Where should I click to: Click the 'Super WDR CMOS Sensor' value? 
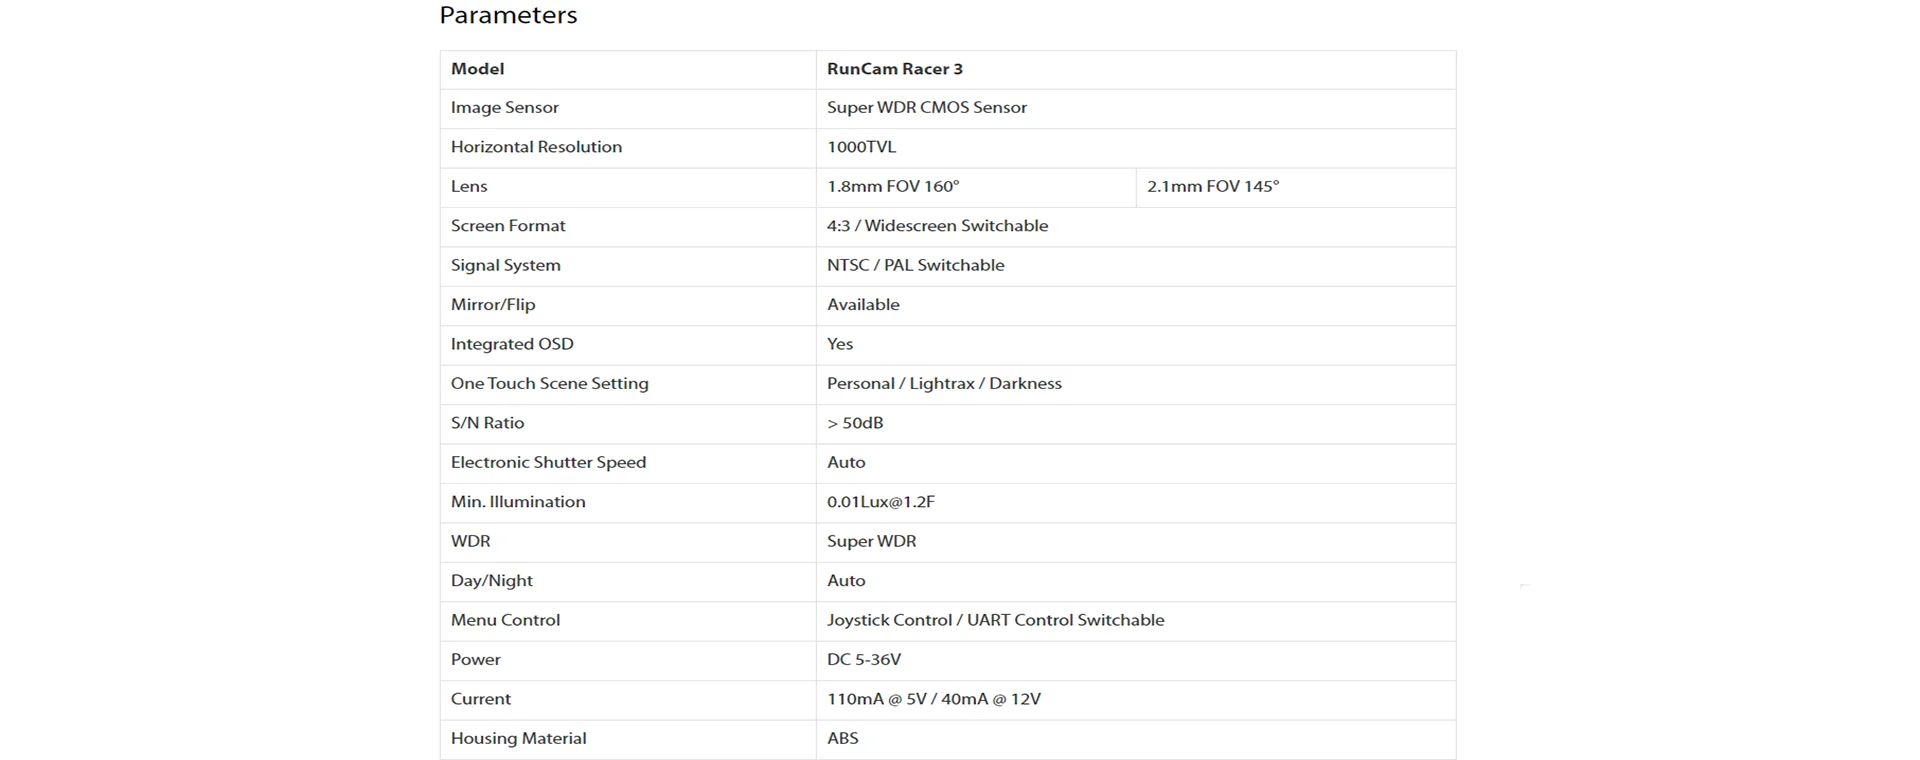[927, 108]
